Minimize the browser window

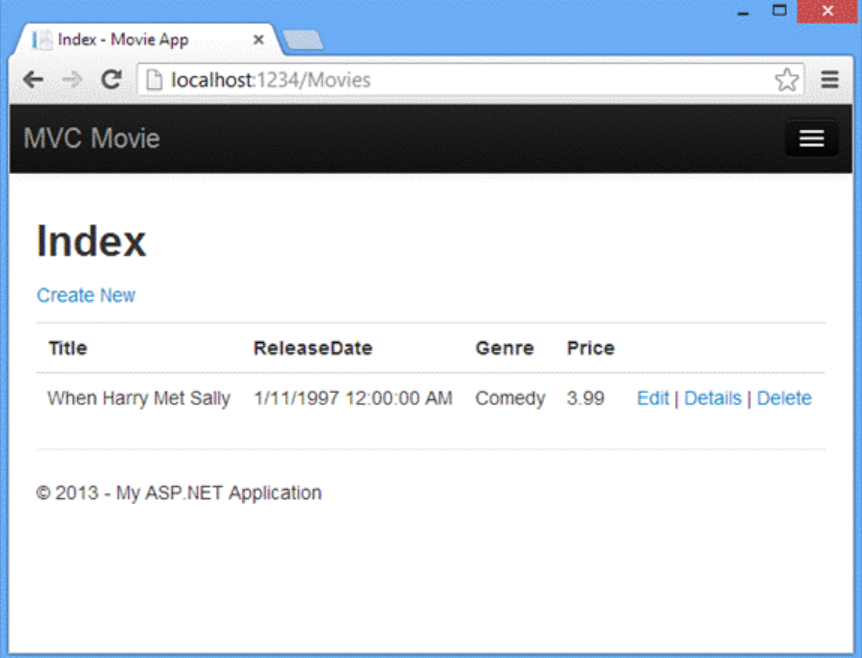point(744,13)
